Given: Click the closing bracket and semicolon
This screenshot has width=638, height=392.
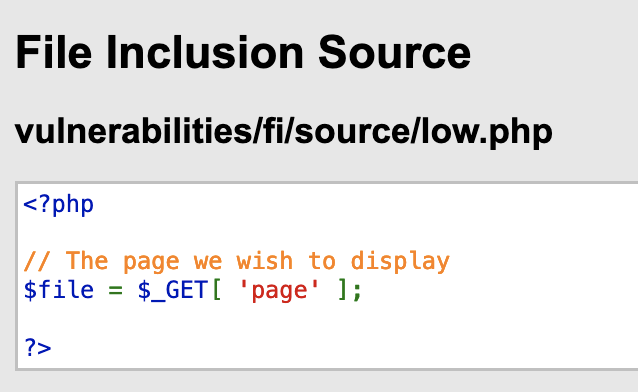Looking at the screenshot, I should click(x=350, y=290).
